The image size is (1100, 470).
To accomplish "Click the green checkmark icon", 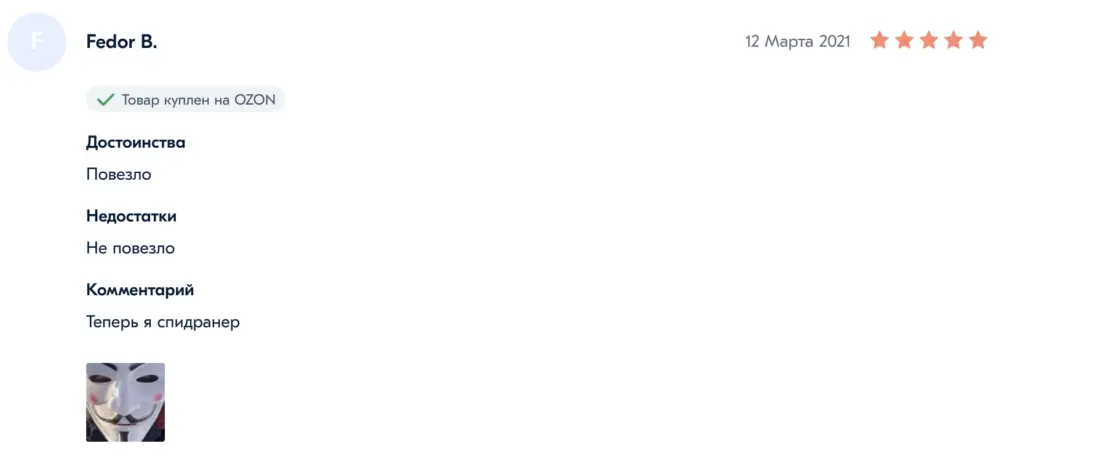I will pyautogui.click(x=105, y=100).
